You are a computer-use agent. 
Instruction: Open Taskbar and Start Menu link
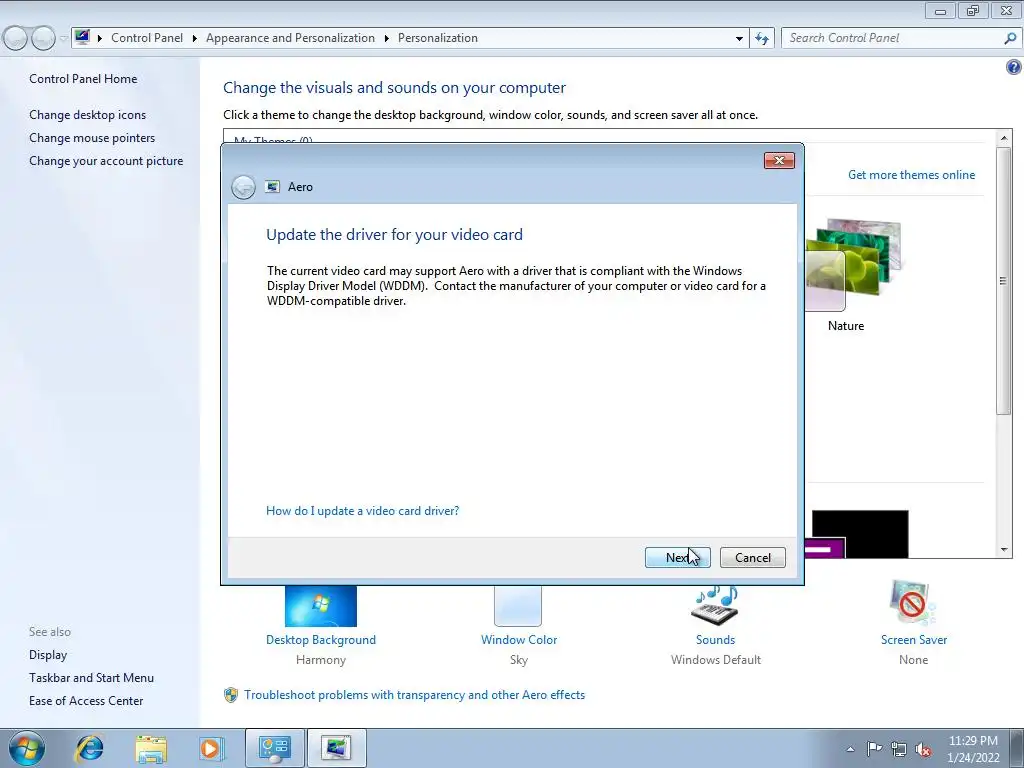[91, 678]
